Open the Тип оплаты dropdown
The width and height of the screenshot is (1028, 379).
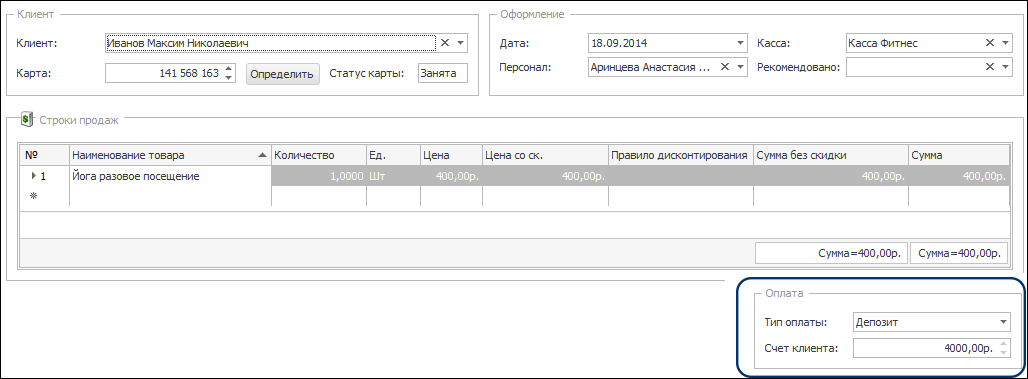point(1003,322)
